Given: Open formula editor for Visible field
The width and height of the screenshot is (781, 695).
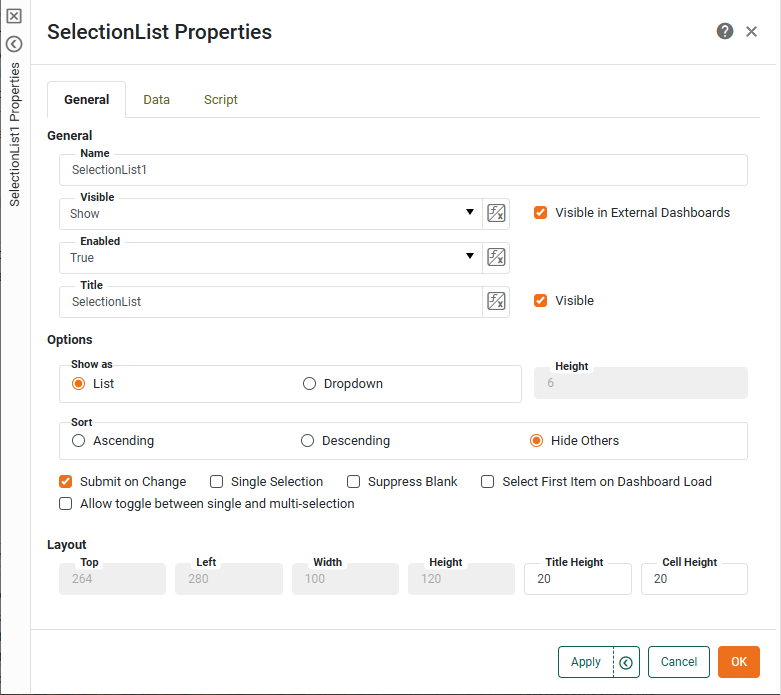Looking at the screenshot, I should point(496,213).
